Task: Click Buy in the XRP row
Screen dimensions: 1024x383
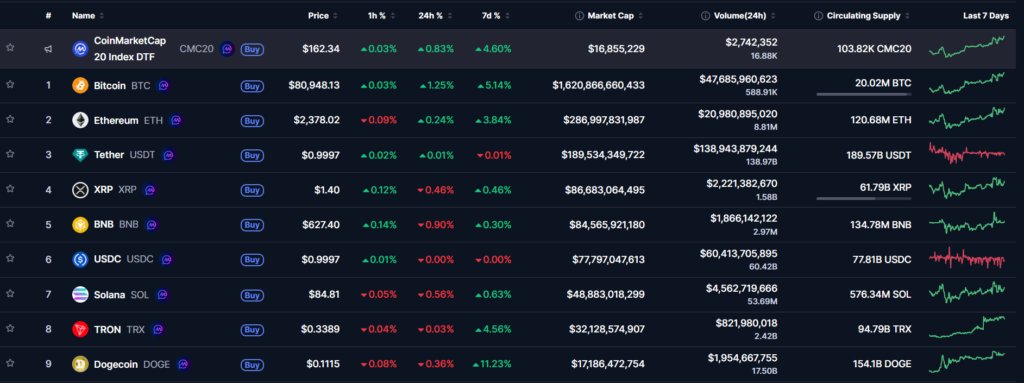Action: point(252,190)
